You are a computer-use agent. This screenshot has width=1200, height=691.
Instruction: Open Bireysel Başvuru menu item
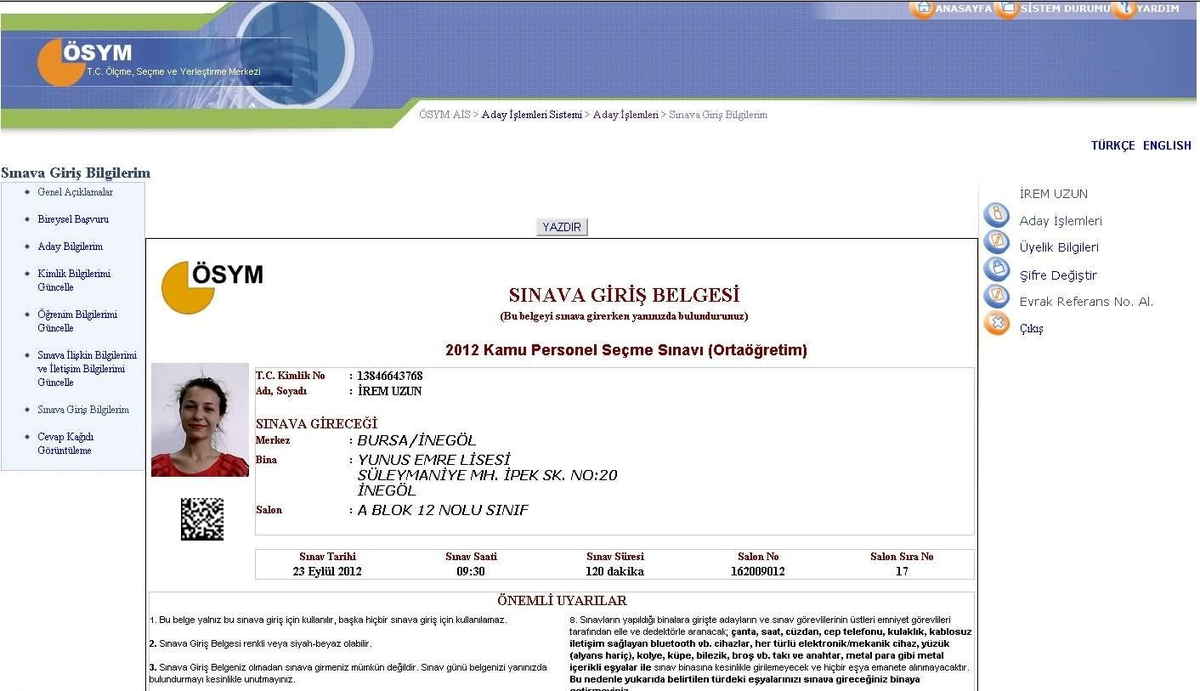pos(73,219)
